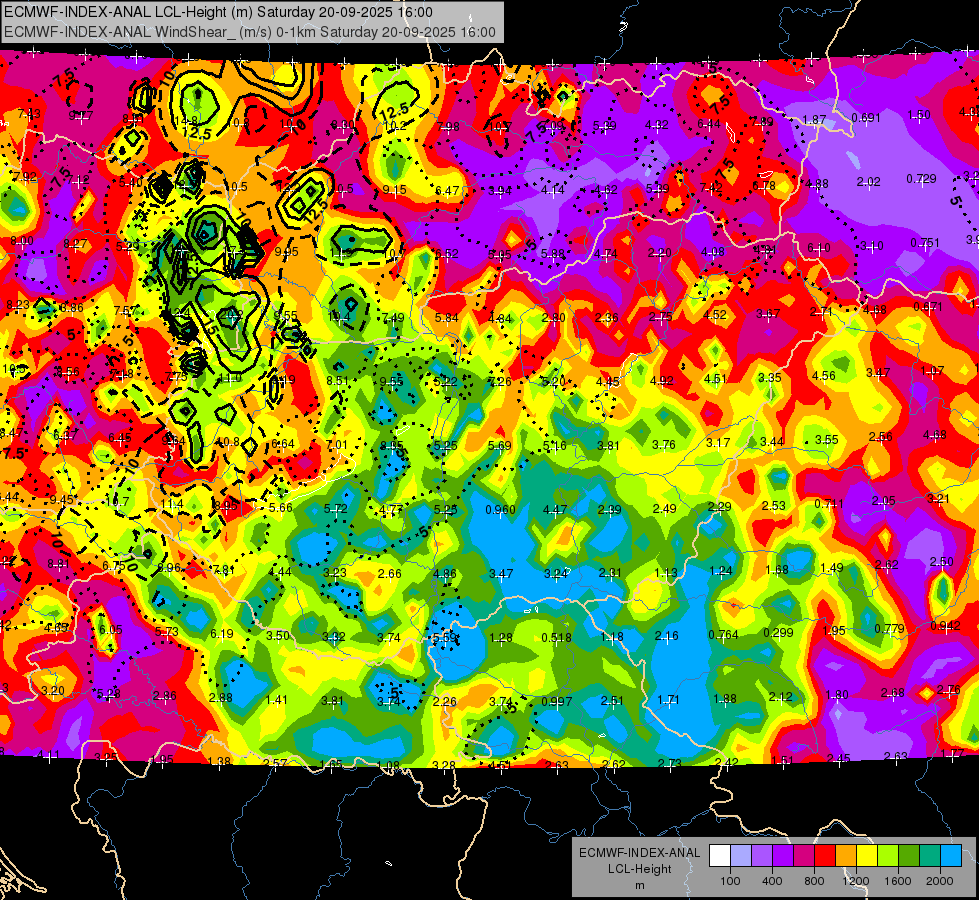The width and height of the screenshot is (979, 900).
Task: Select the magenta-pink legend swatch
Action: [x=804, y=856]
